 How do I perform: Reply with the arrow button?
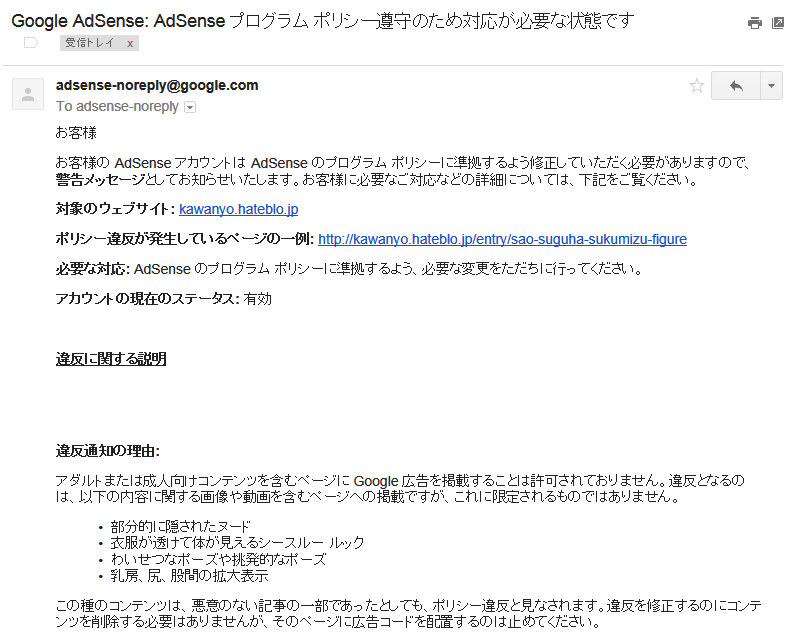(736, 86)
